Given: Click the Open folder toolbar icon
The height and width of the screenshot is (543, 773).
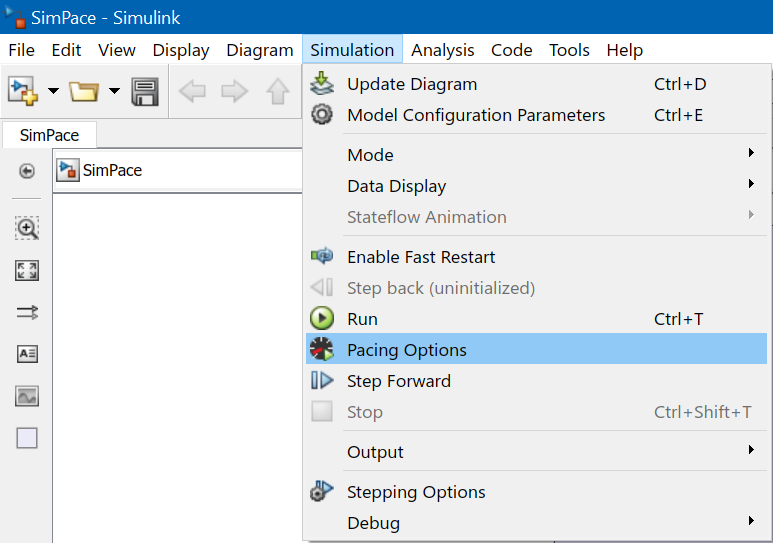Looking at the screenshot, I should 83,92.
